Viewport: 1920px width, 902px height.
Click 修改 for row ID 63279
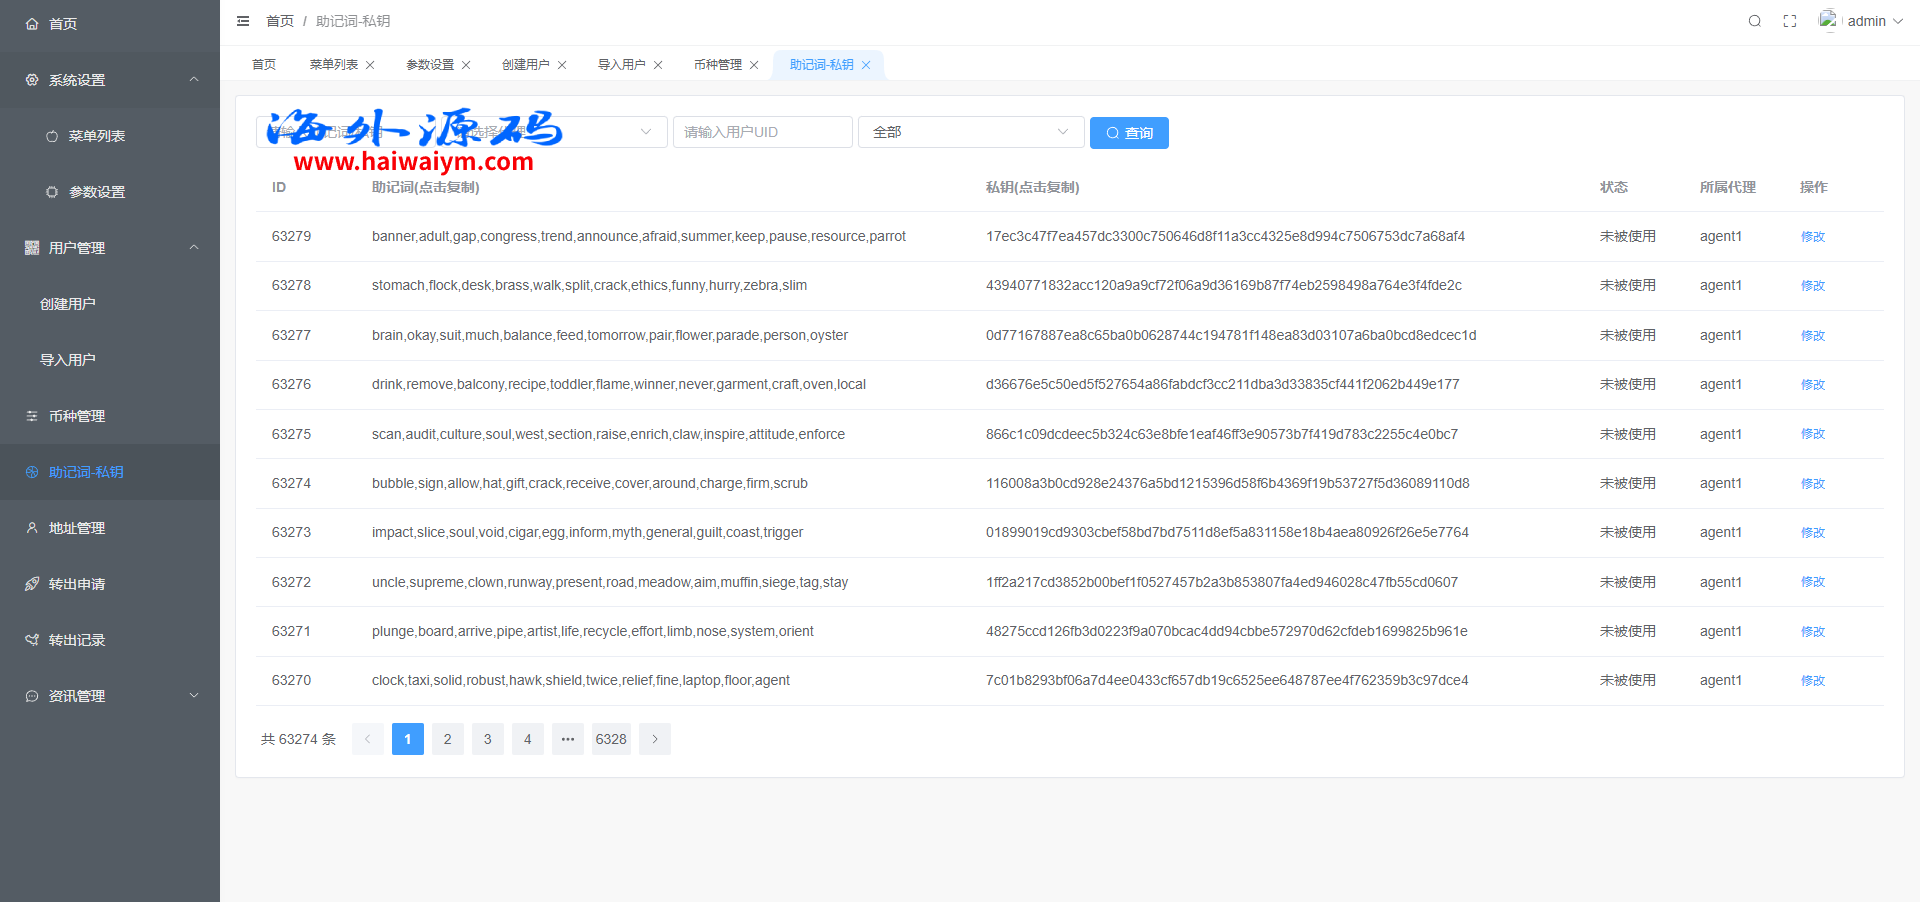click(1812, 237)
